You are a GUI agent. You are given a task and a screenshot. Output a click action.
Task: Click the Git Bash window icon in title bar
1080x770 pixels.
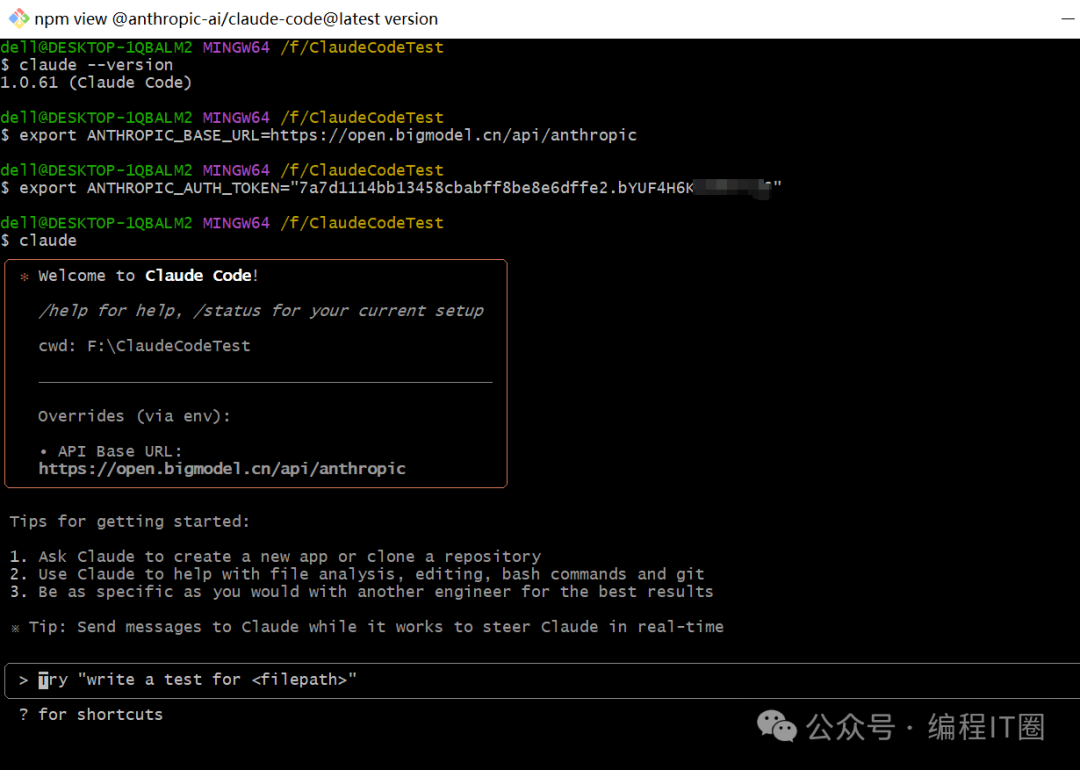[19, 19]
